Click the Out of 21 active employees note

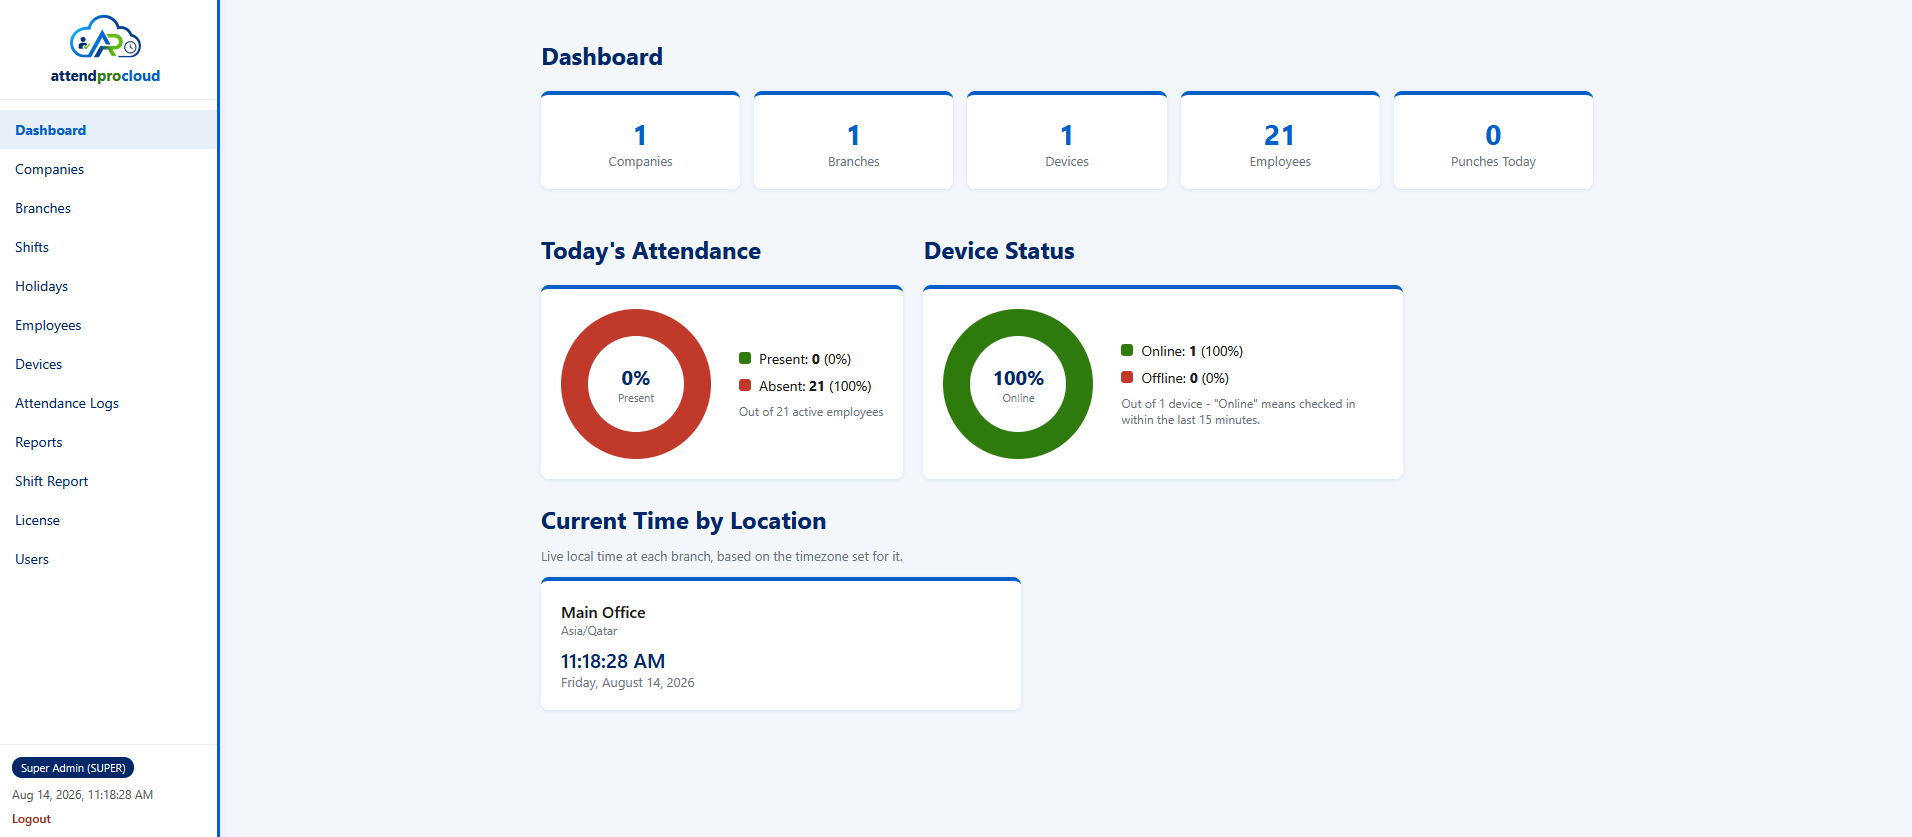click(811, 412)
